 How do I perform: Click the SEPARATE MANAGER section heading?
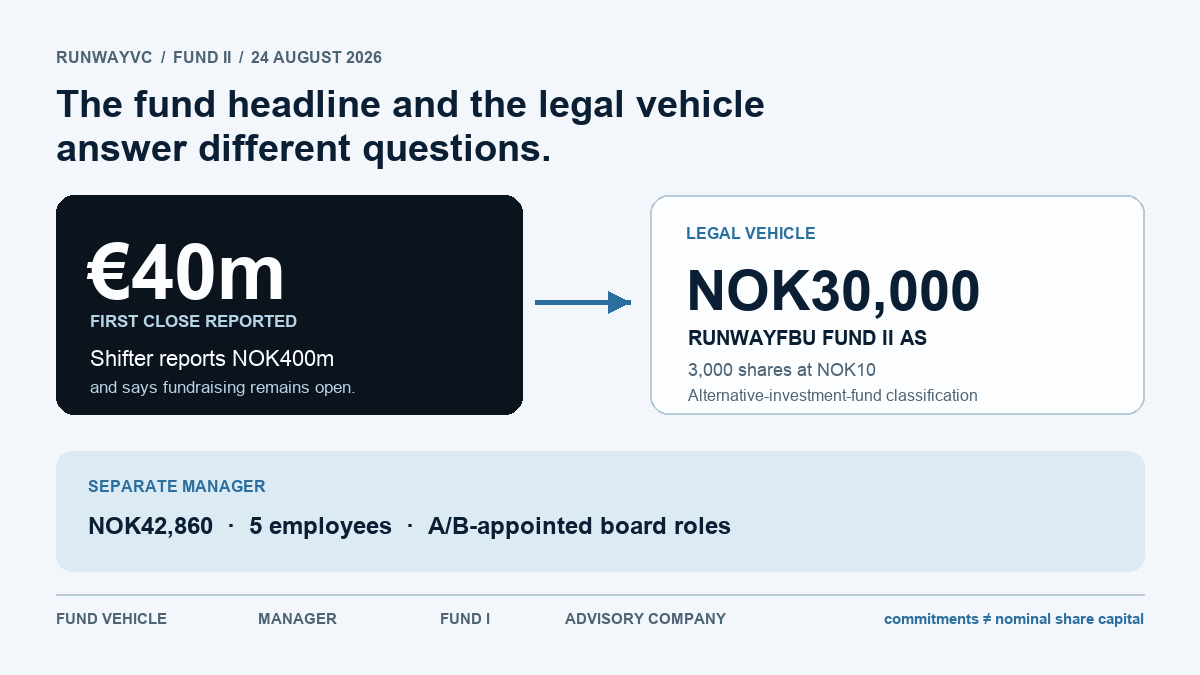(177, 487)
